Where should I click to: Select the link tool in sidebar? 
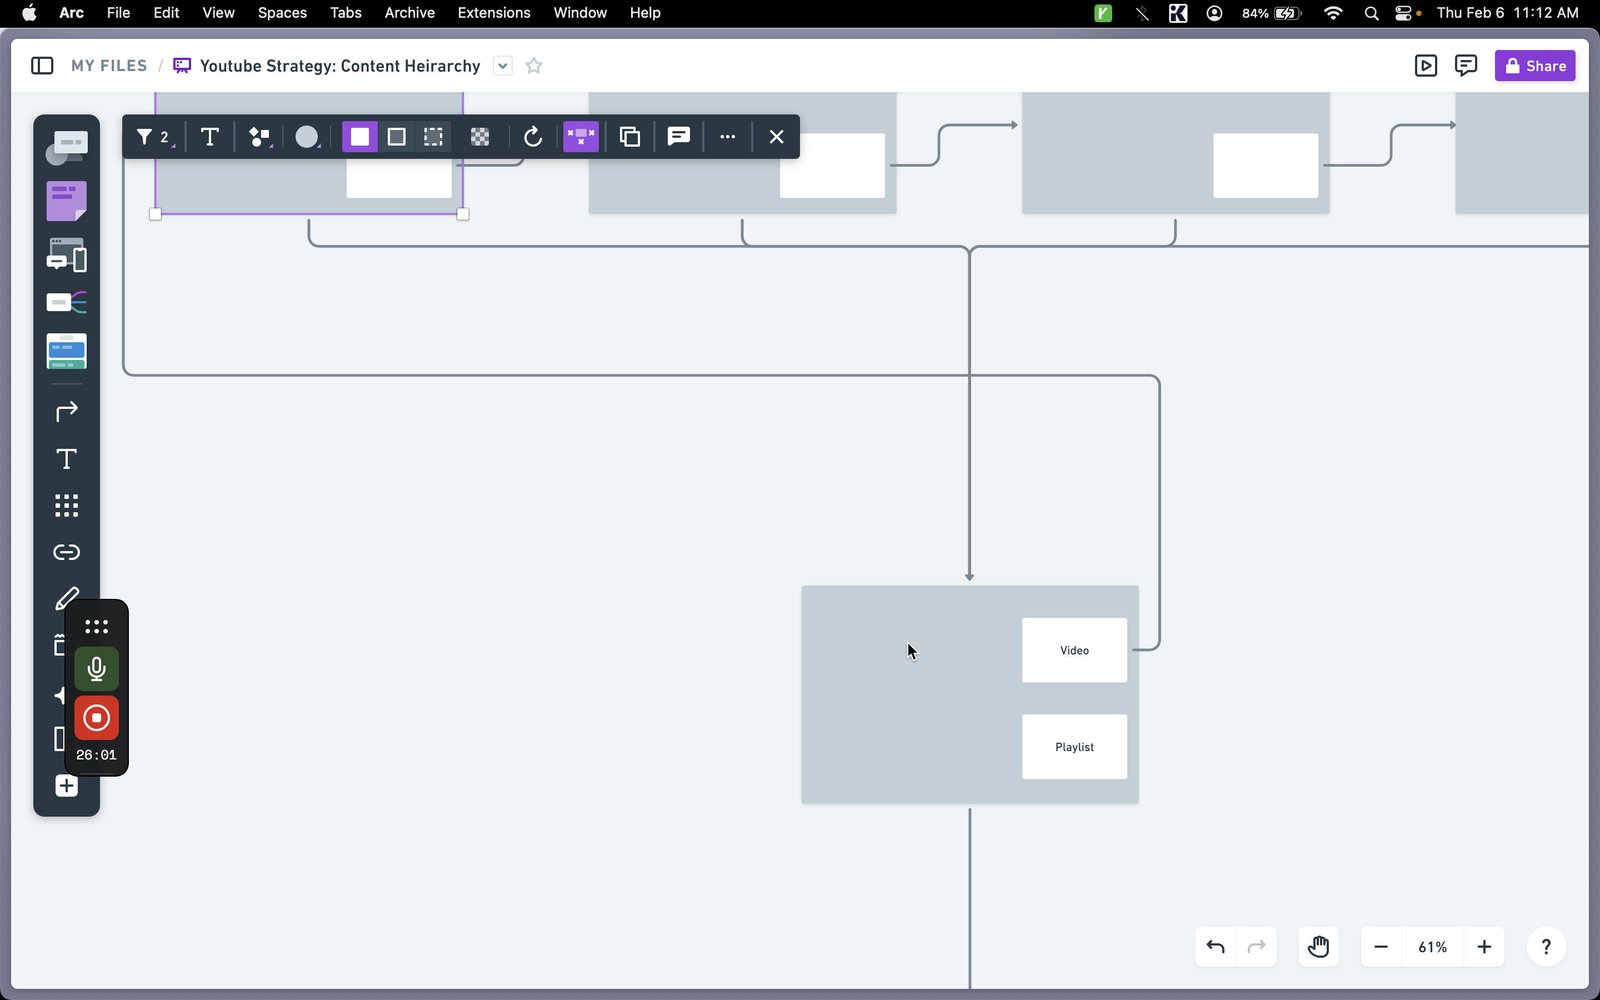pos(67,552)
